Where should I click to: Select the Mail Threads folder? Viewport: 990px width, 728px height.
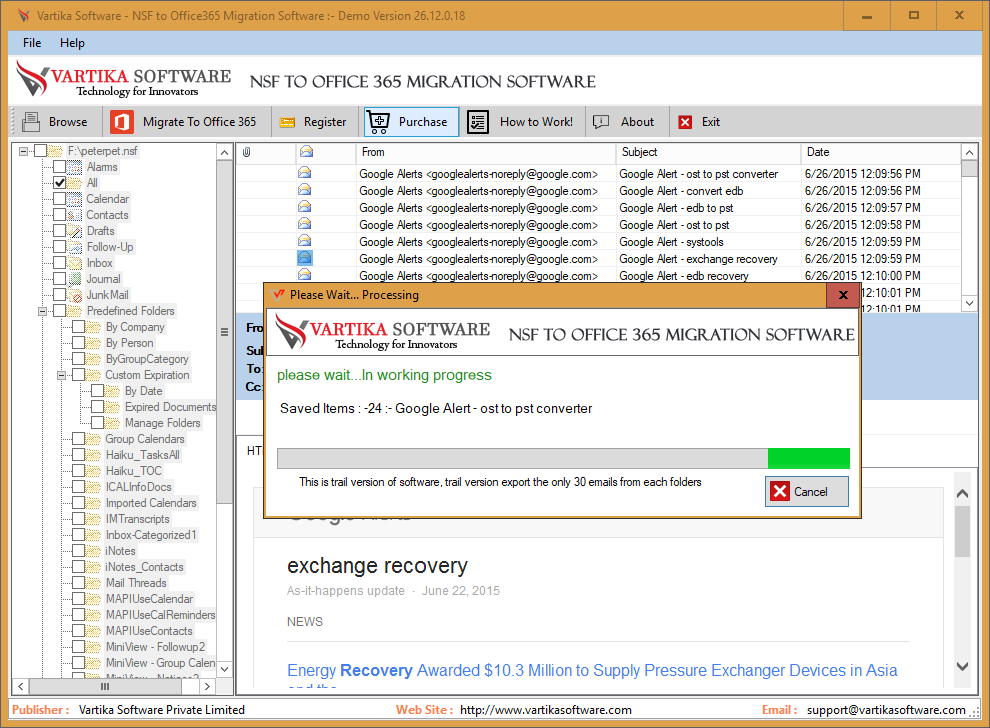coord(136,583)
